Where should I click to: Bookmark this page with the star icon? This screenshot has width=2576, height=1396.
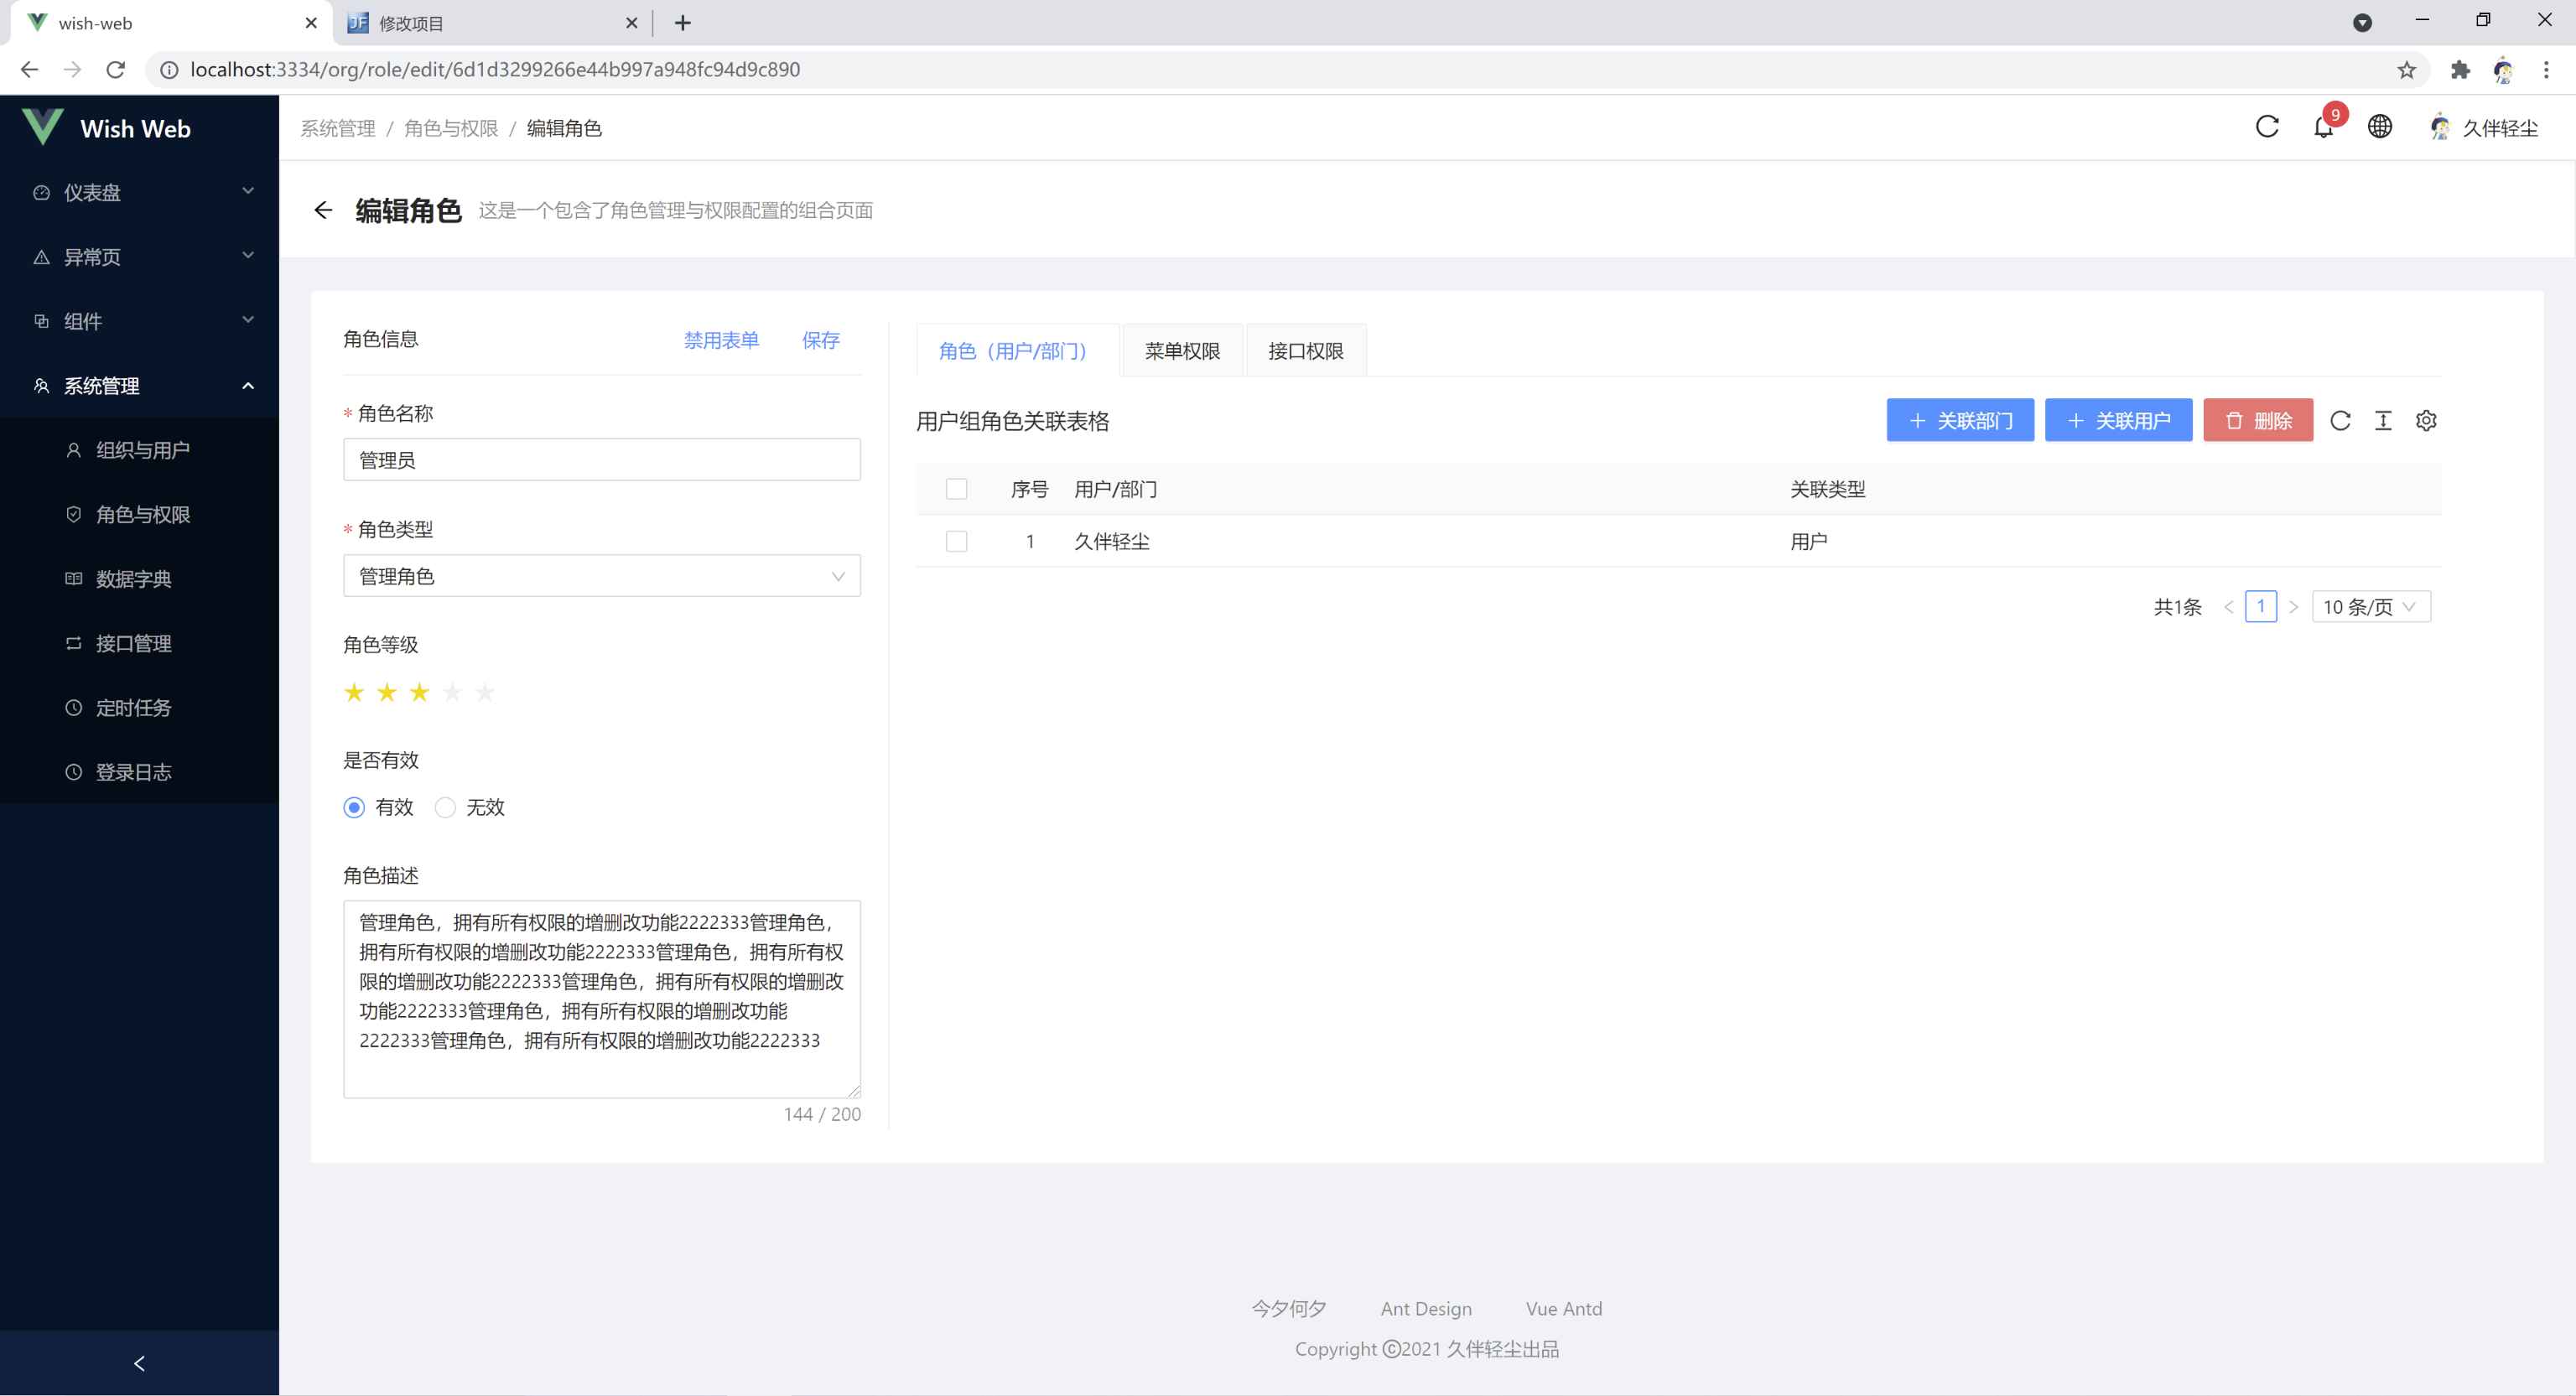tap(2406, 70)
